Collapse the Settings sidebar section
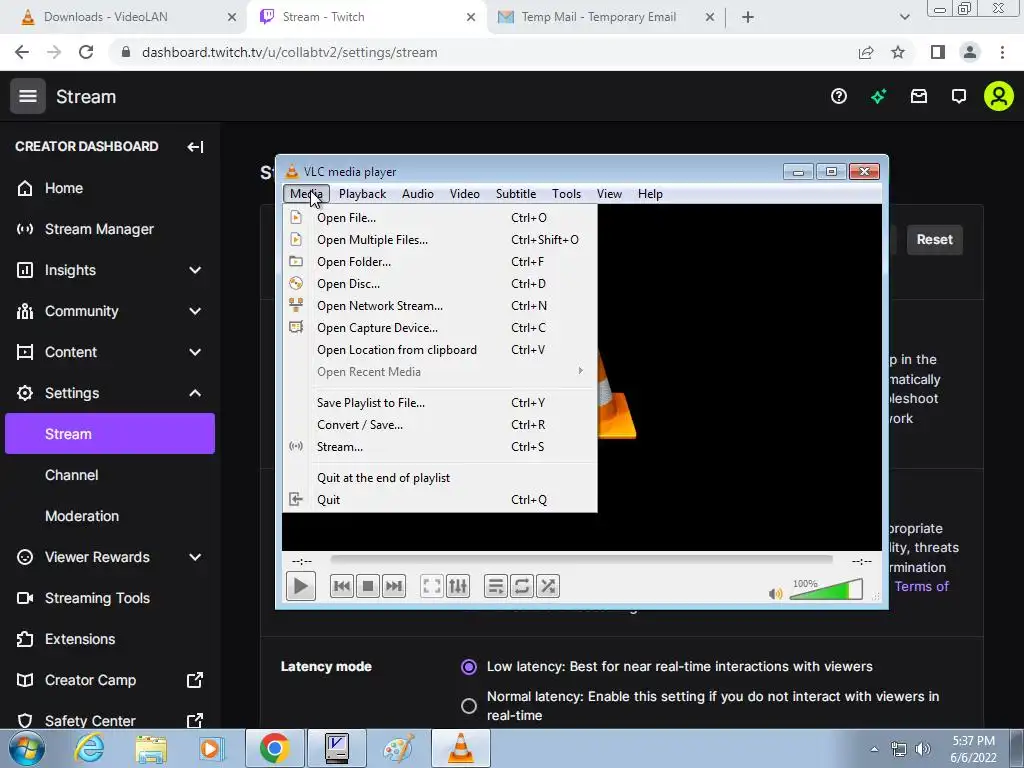1024x768 pixels. pos(195,393)
